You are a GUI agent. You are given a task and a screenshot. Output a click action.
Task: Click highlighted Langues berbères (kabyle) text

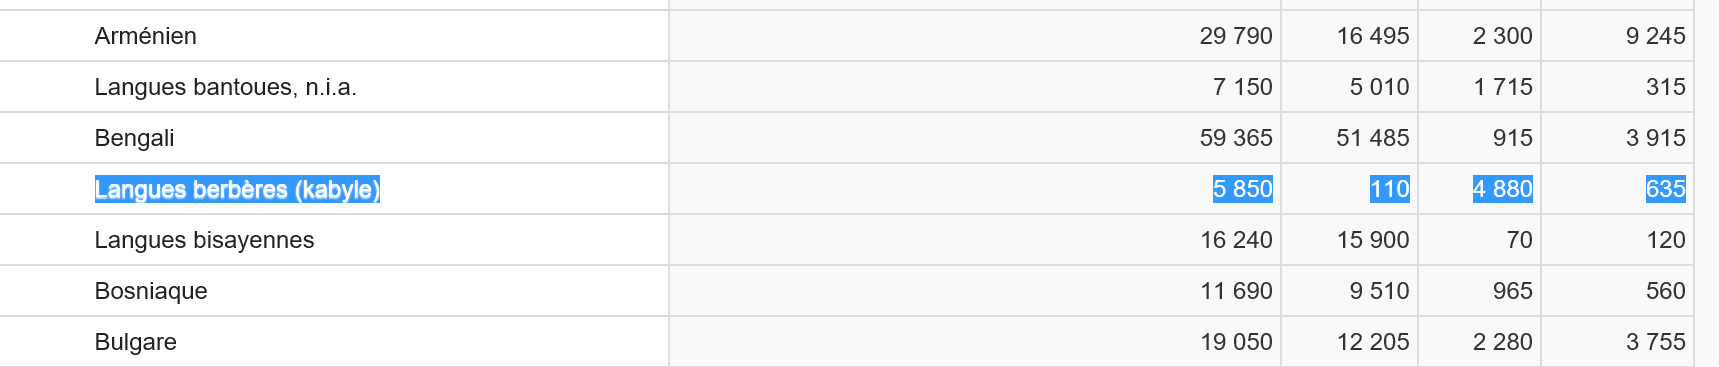pos(237,189)
